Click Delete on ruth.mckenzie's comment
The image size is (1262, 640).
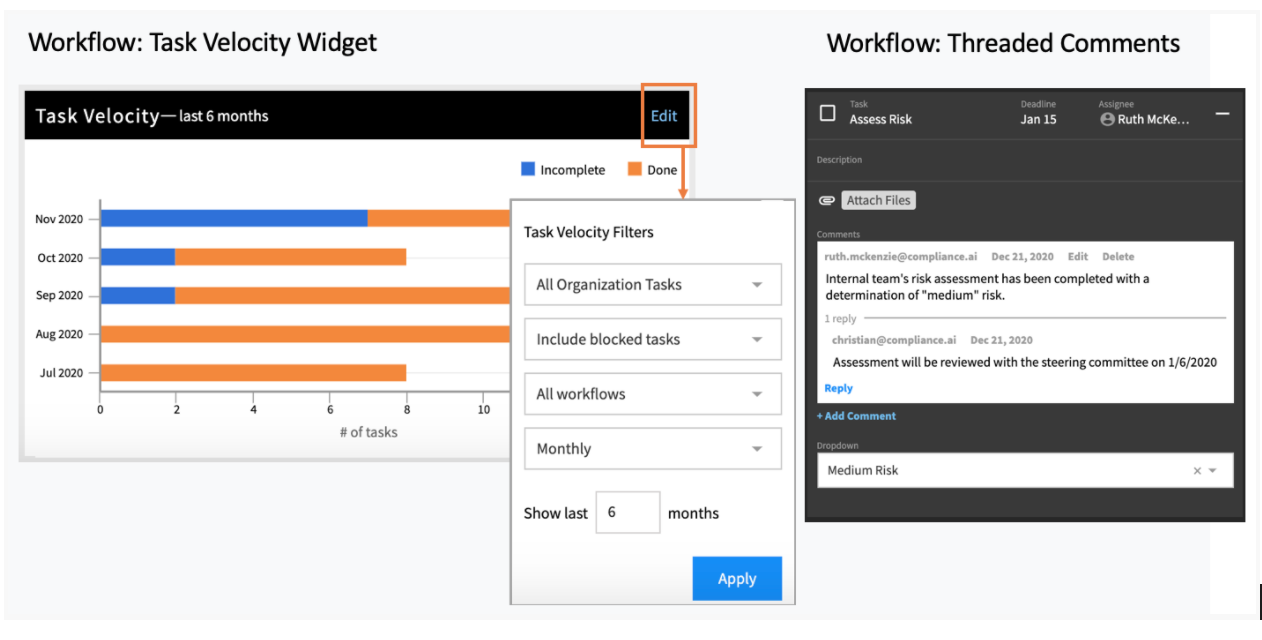1118,257
